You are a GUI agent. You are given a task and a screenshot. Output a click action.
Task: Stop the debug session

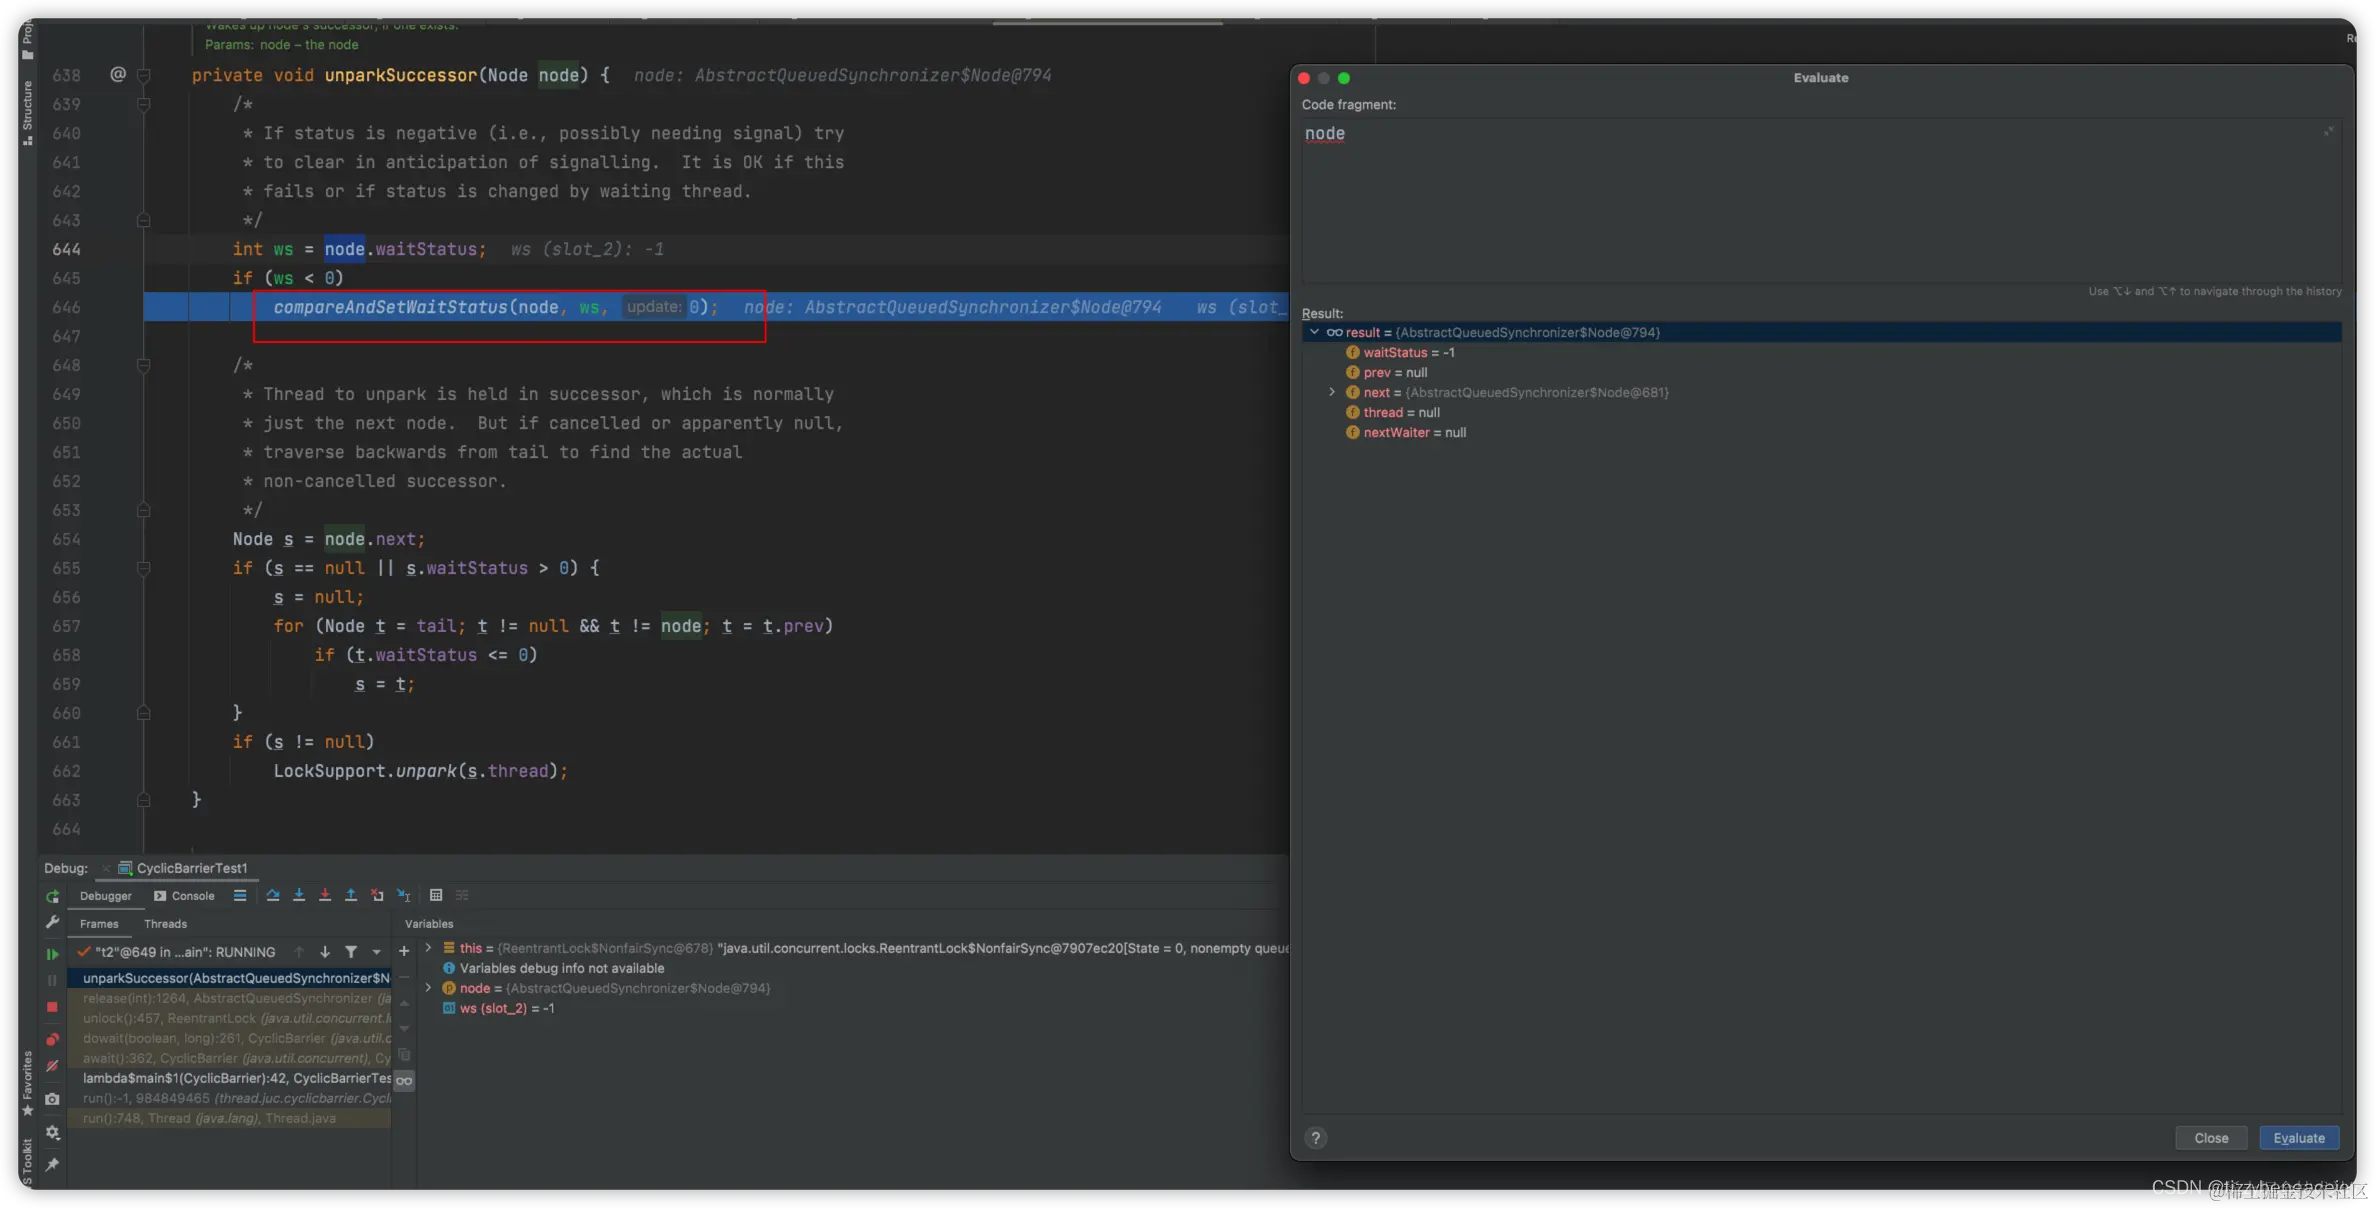[52, 1007]
